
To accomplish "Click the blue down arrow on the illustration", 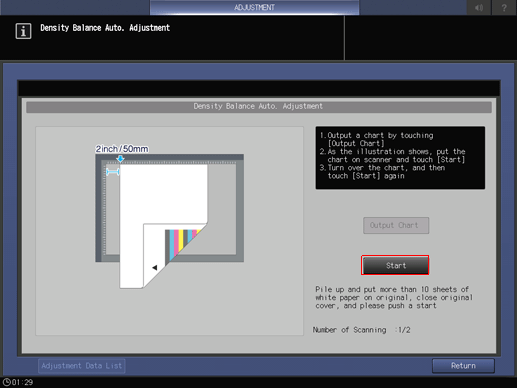I will [120, 159].
